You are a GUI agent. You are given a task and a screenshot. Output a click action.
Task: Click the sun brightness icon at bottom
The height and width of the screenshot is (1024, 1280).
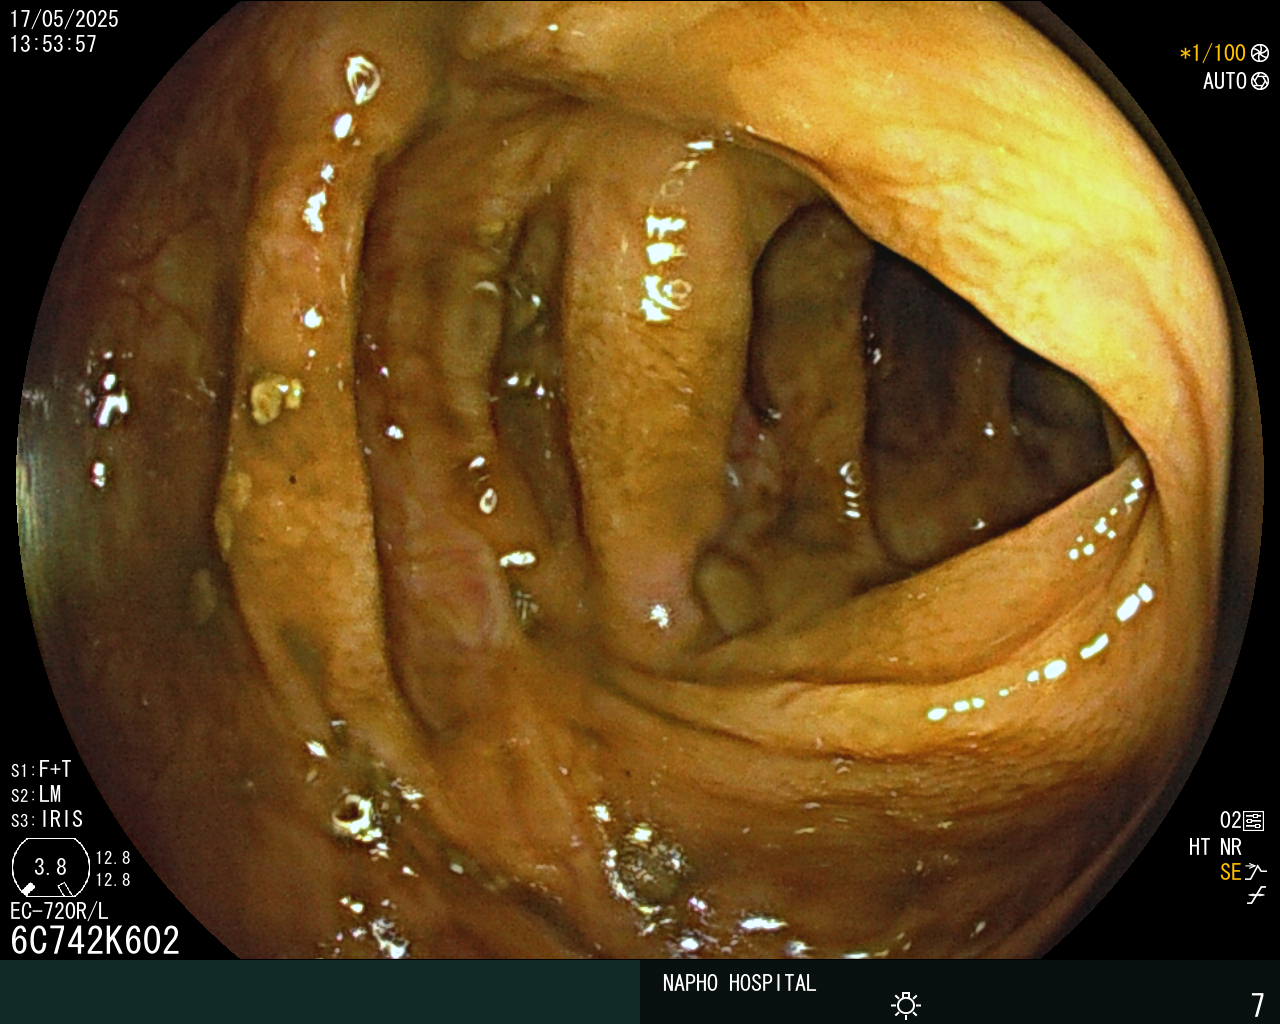coord(906,1005)
